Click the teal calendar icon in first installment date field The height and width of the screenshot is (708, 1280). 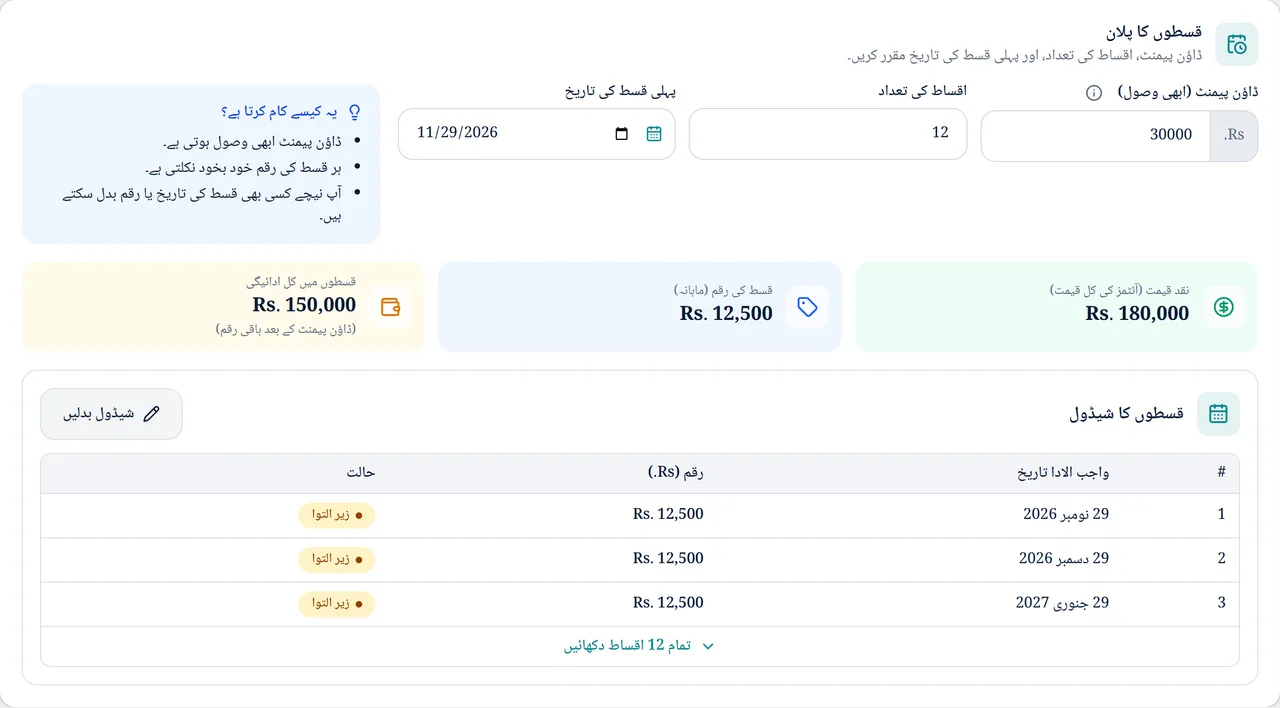[654, 133]
